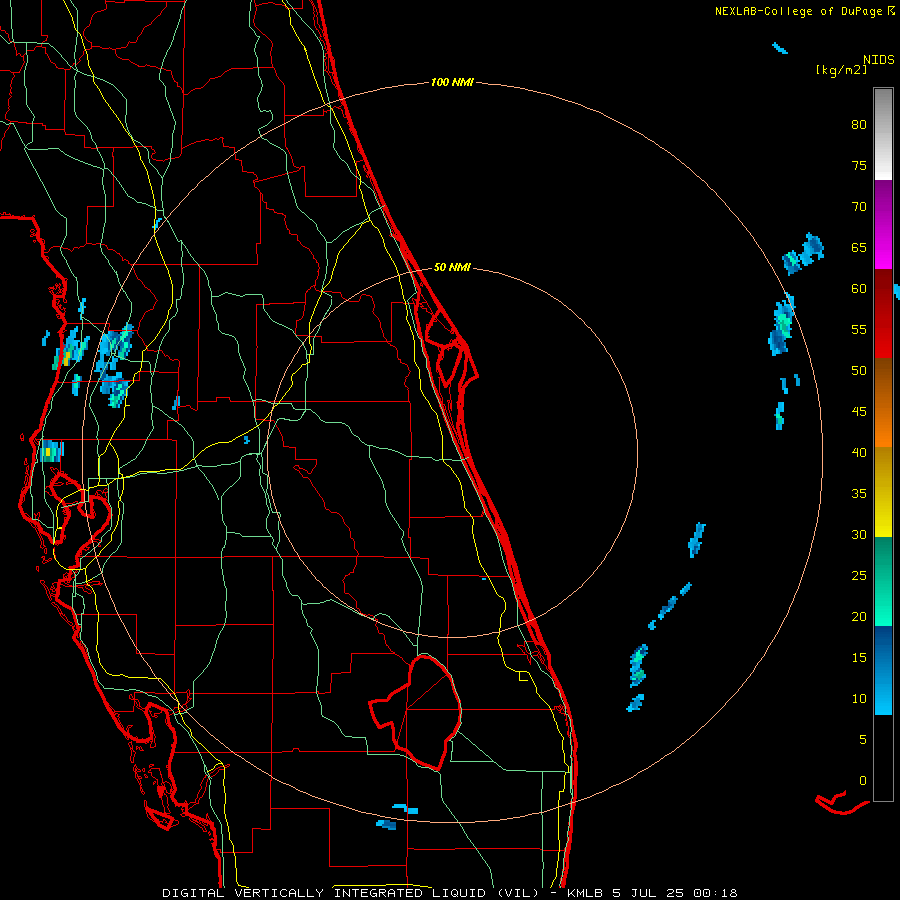The height and width of the screenshot is (900, 900).
Task: Select the 0 value on the VIL scale
Action: click(863, 781)
